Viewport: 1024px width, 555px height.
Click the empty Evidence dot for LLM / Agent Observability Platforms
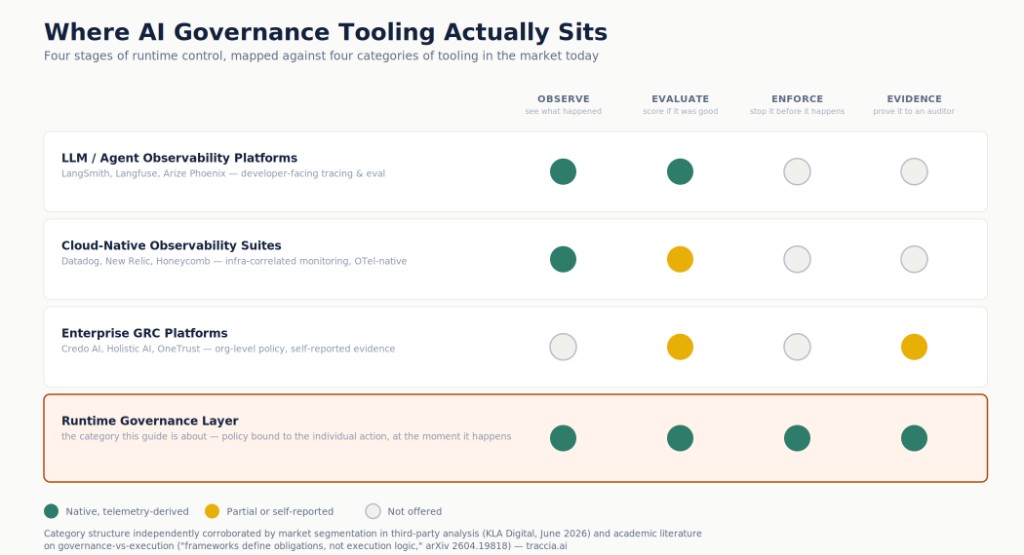(x=914, y=172)
